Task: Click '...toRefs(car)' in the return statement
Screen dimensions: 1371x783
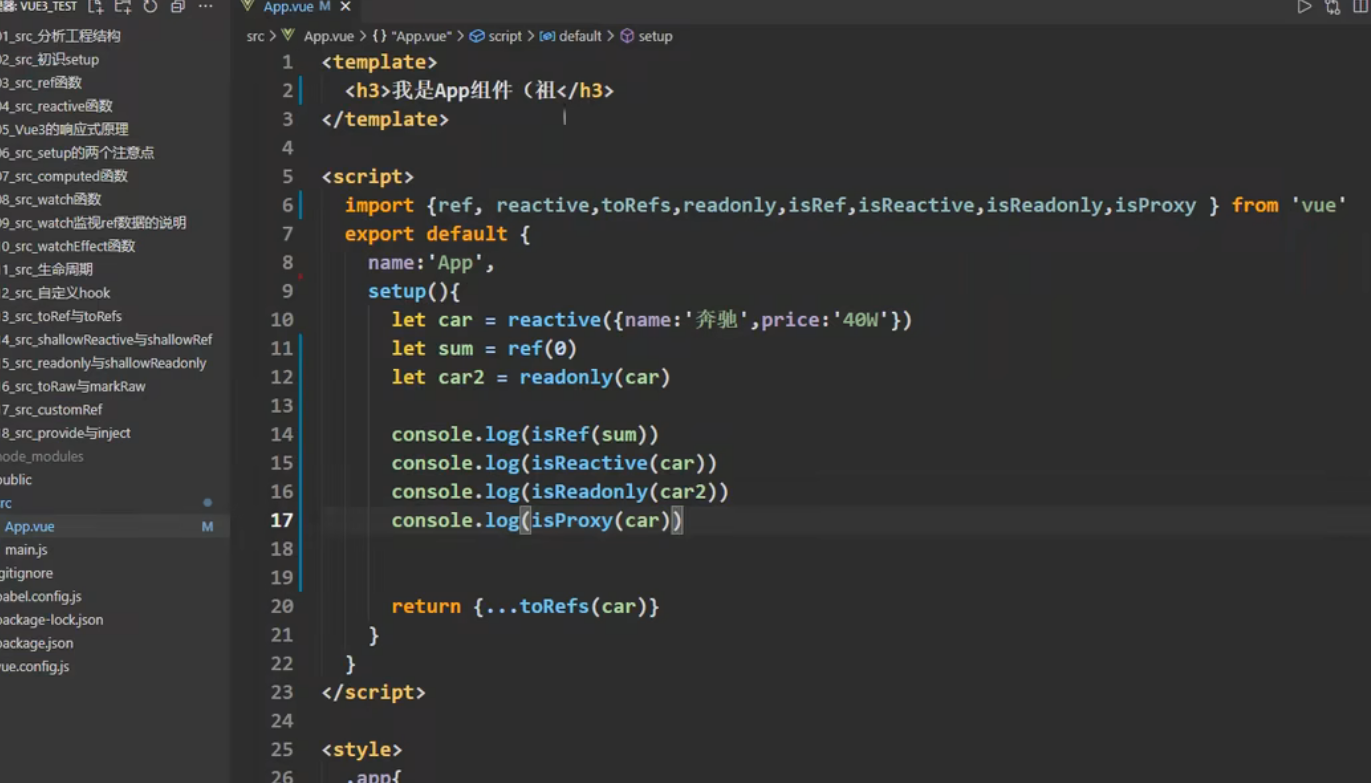Action: [566, 606]
